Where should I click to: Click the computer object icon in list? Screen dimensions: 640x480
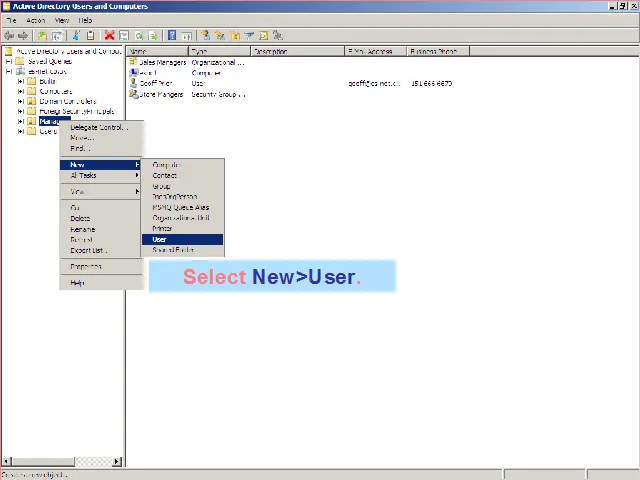tap(133, 73)
